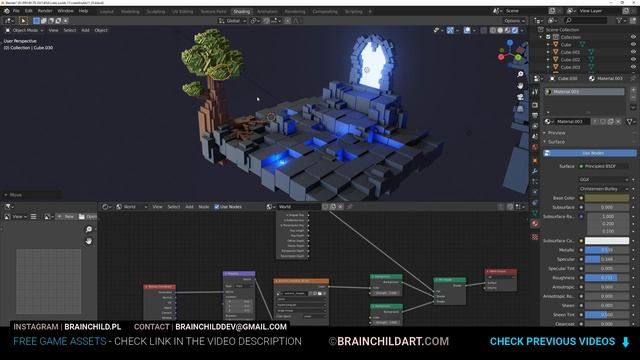Image resolution: width=640 pixels, height=360 pixels.
Task: Click the blue Use Nodes button
Action: point(589,153)
